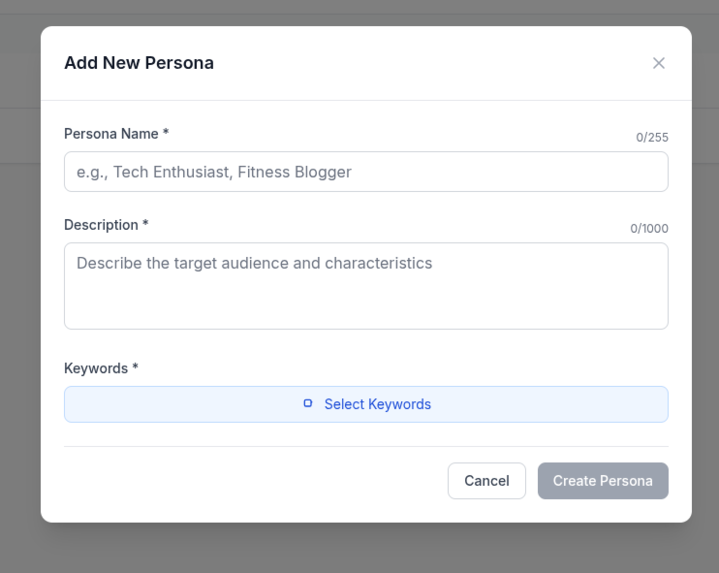
Task: Click the 'Tech Enthusiast, Fitness Blogger' placeholder text
Action: coord(232,172)
